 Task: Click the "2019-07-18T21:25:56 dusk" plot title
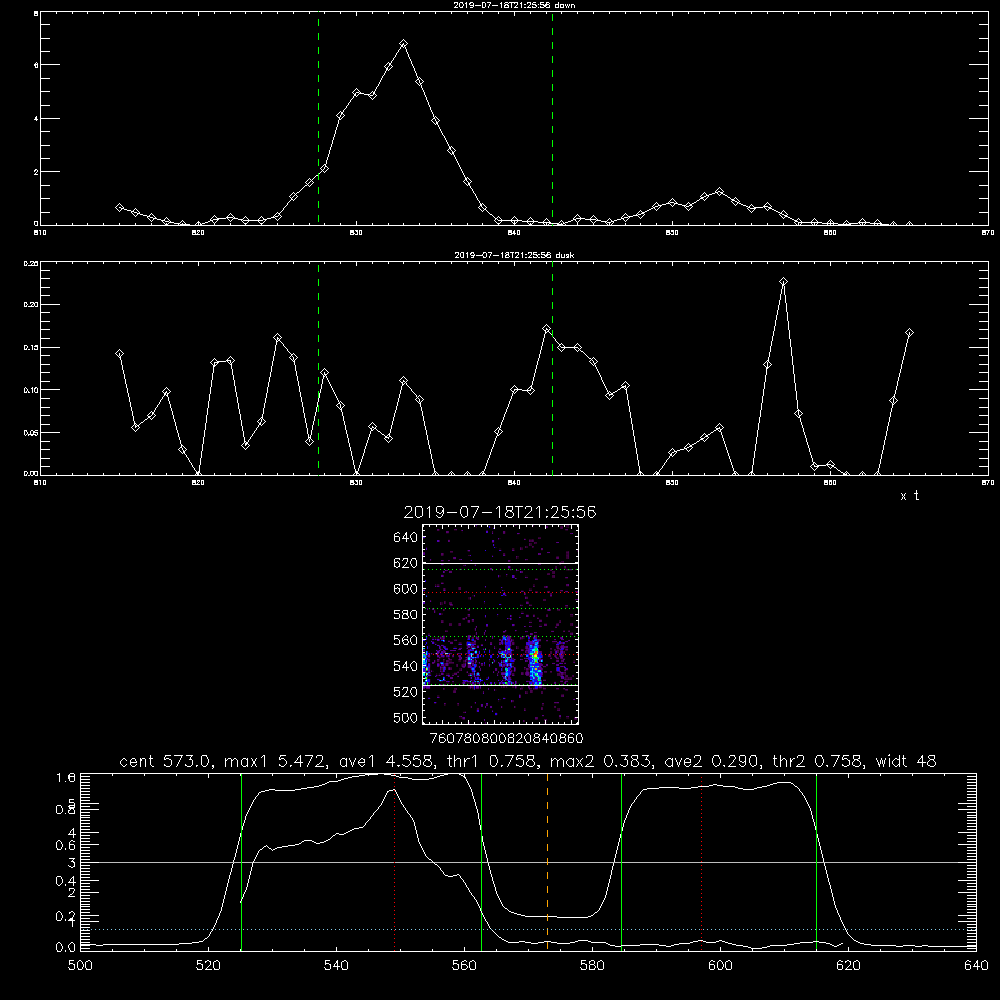coord(514,255)
